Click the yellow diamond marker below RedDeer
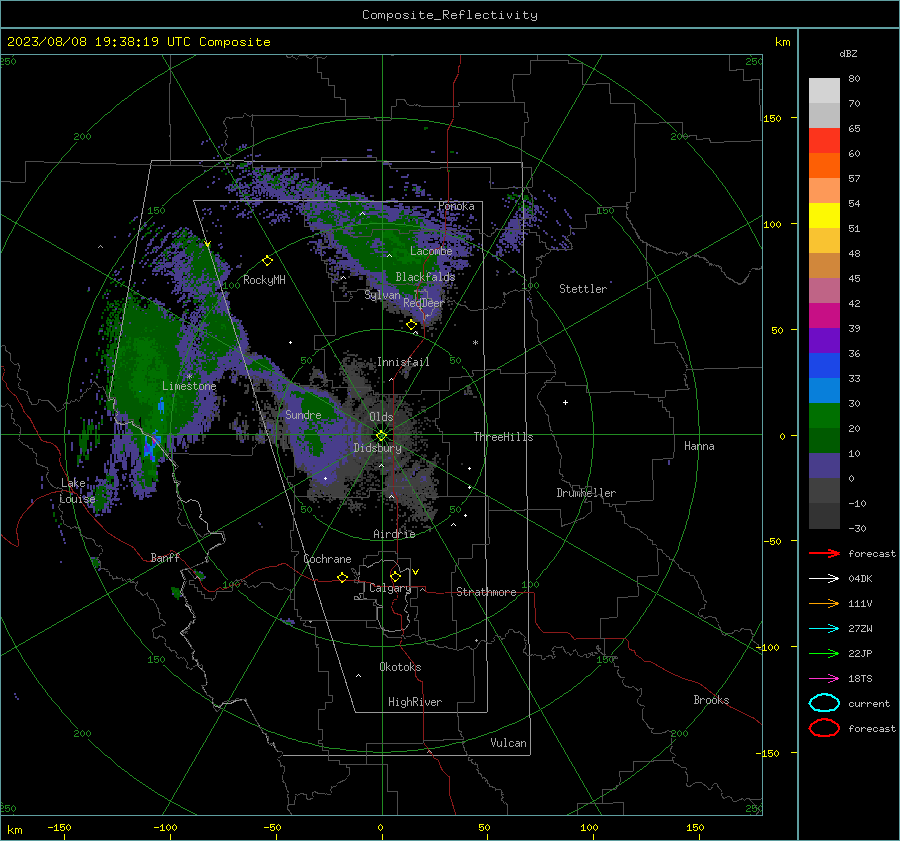 pos(411,325)
